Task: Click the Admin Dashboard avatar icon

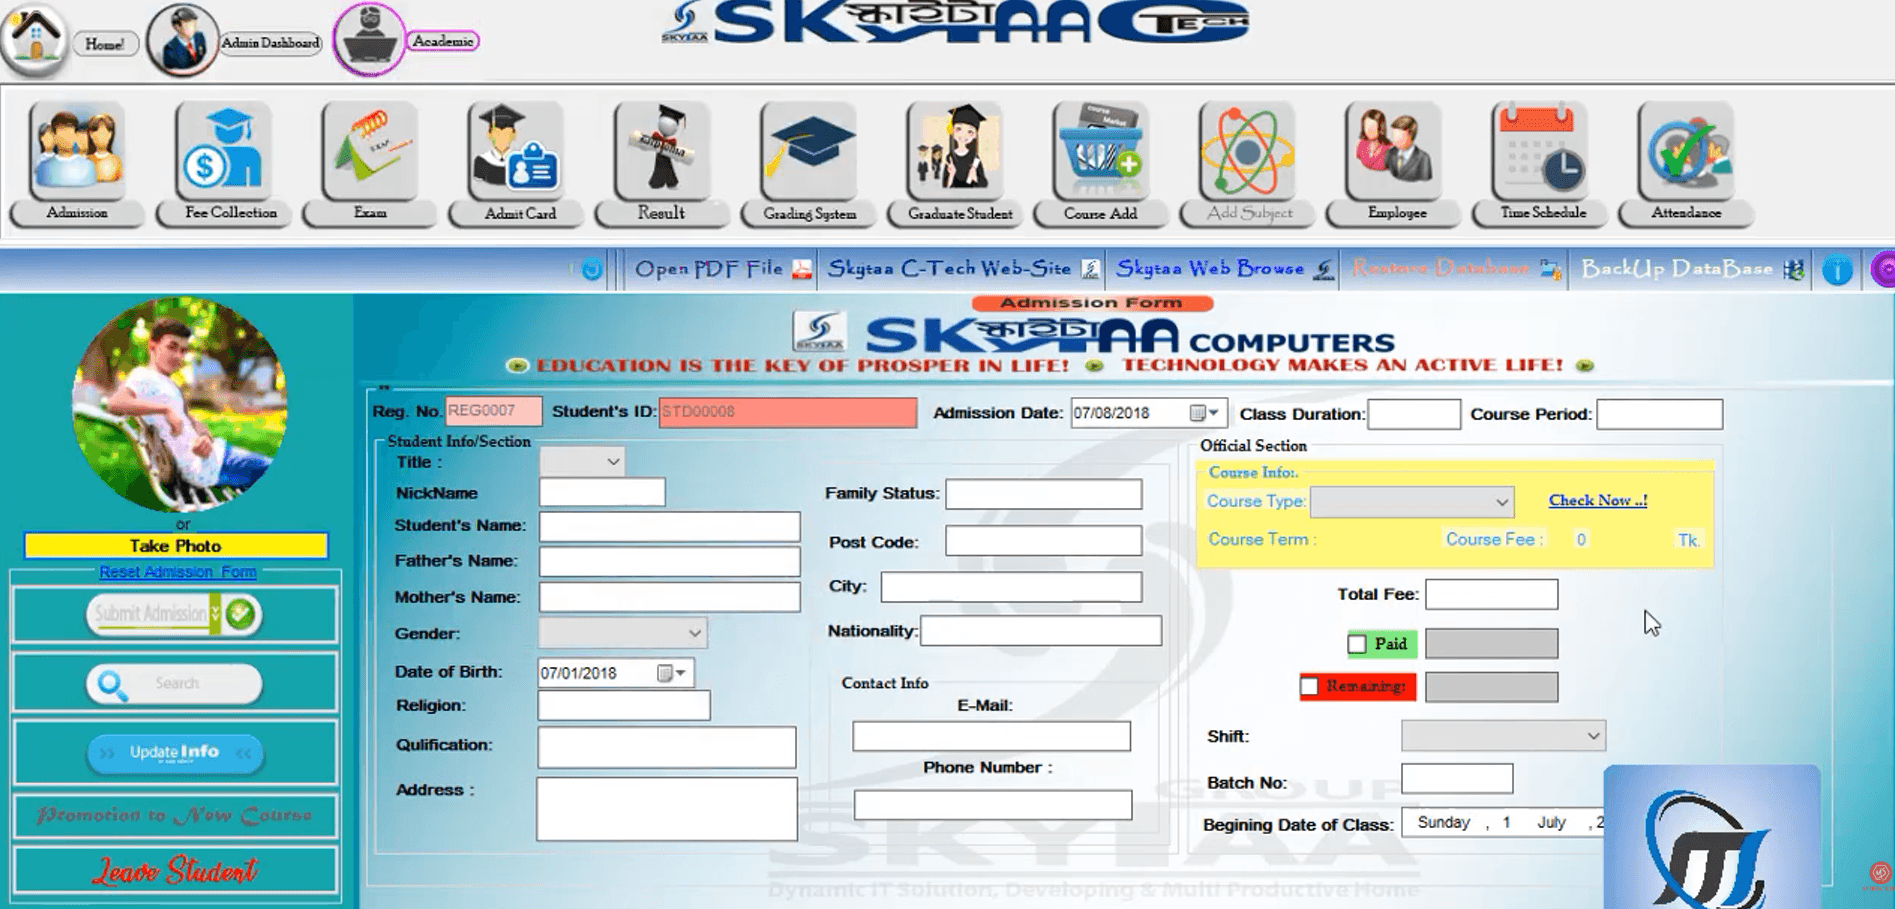Action: [x=182, y=40]
